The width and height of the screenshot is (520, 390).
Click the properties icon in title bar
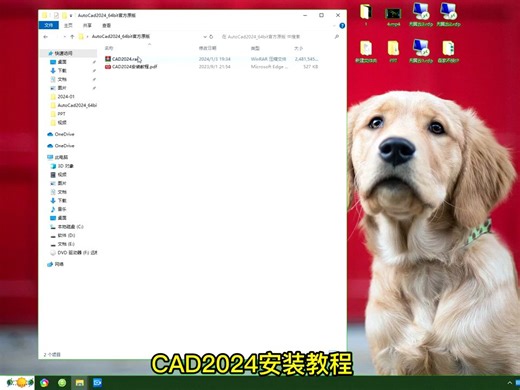(56, 15)
